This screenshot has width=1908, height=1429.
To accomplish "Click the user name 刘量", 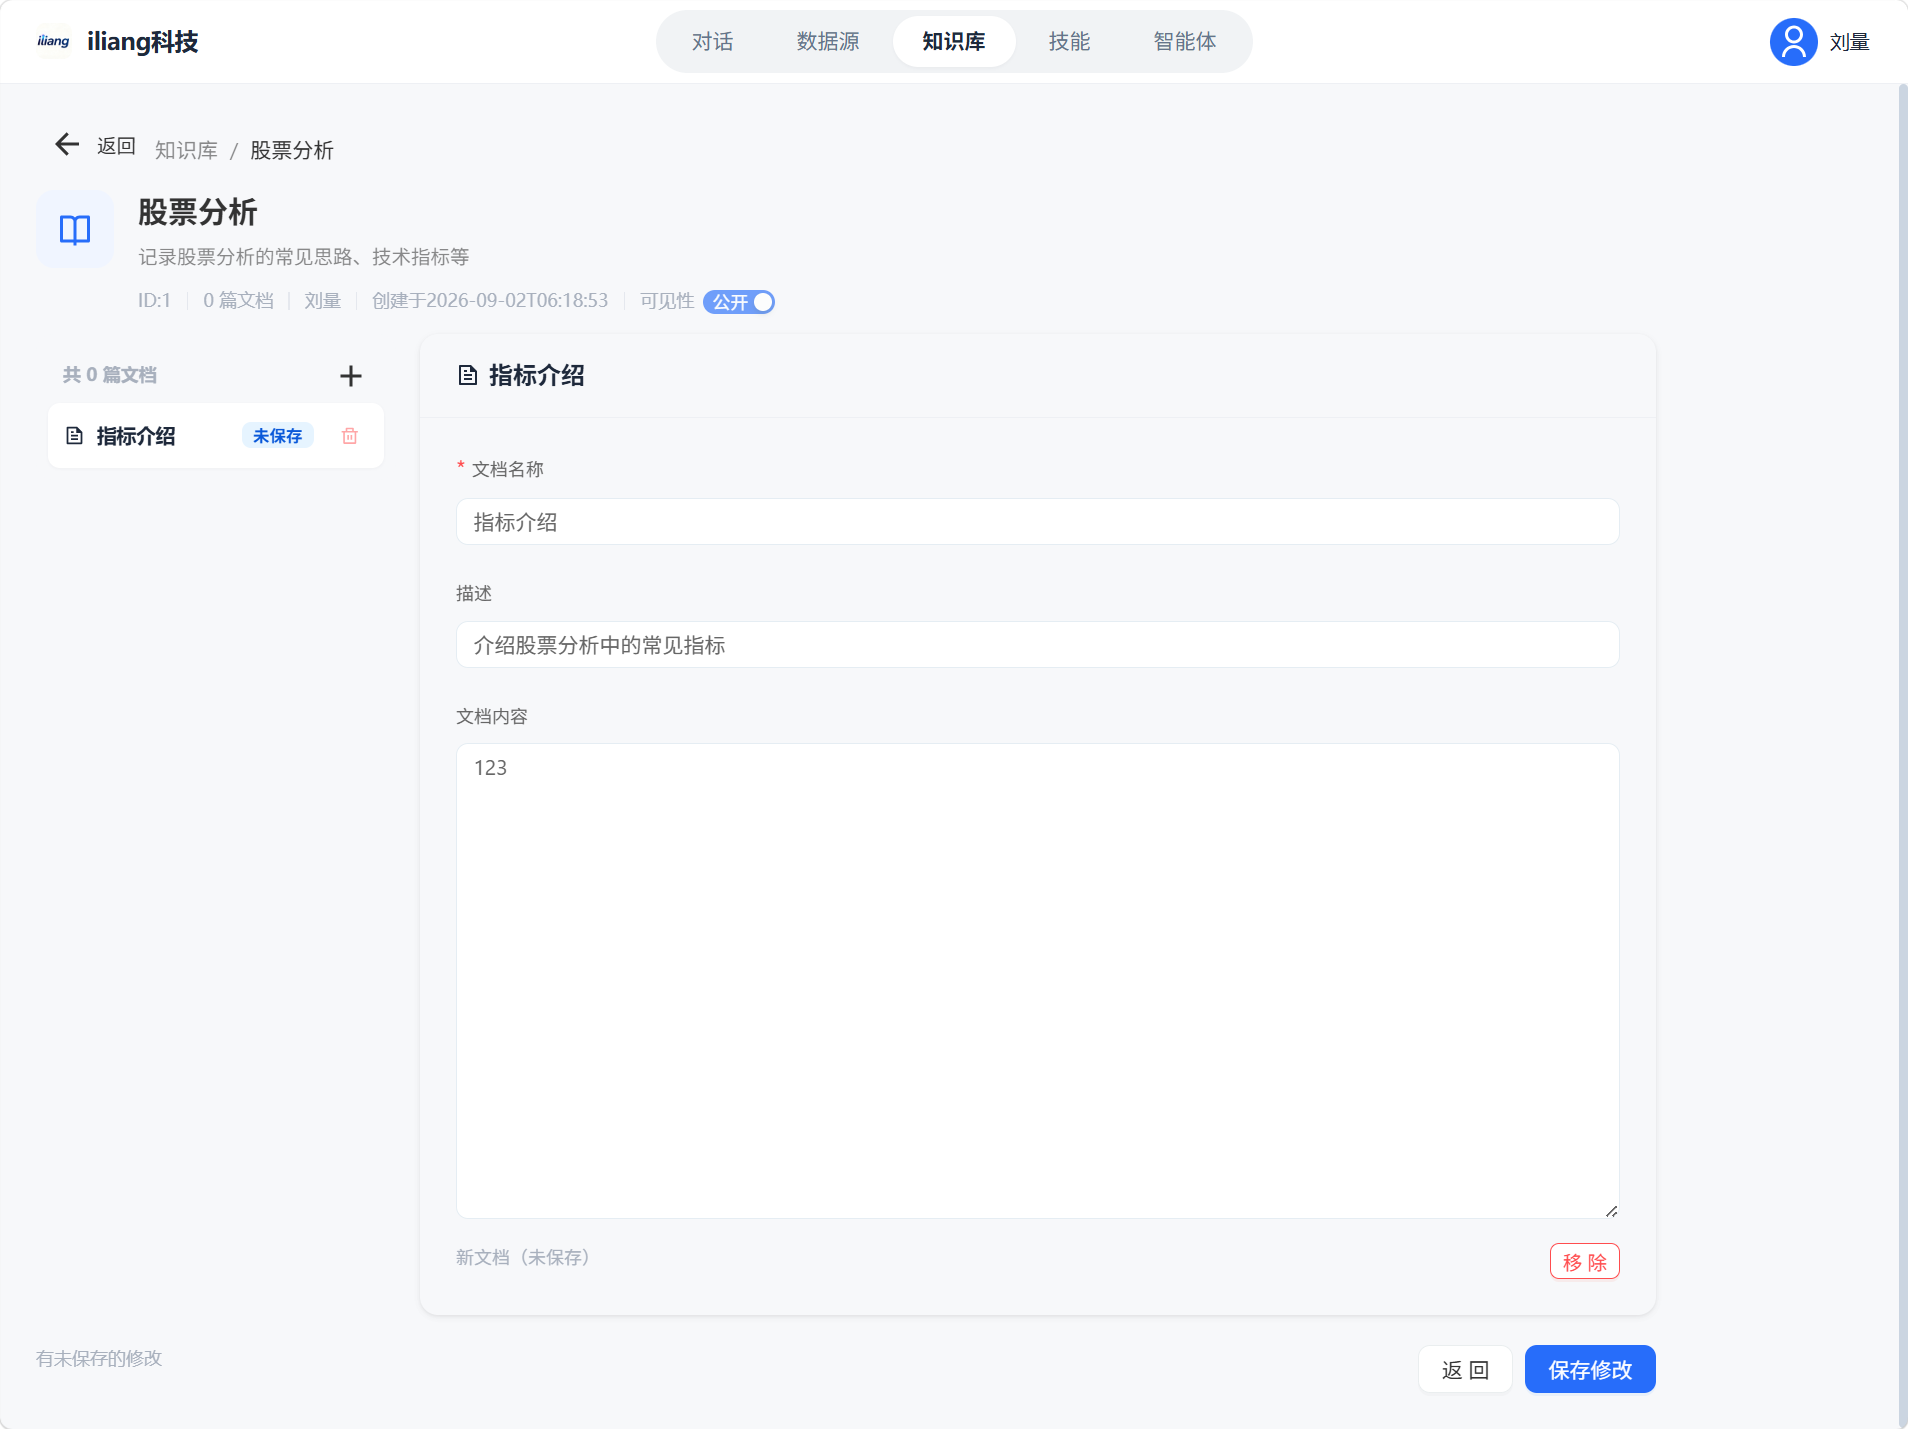I will (1849, 42).
